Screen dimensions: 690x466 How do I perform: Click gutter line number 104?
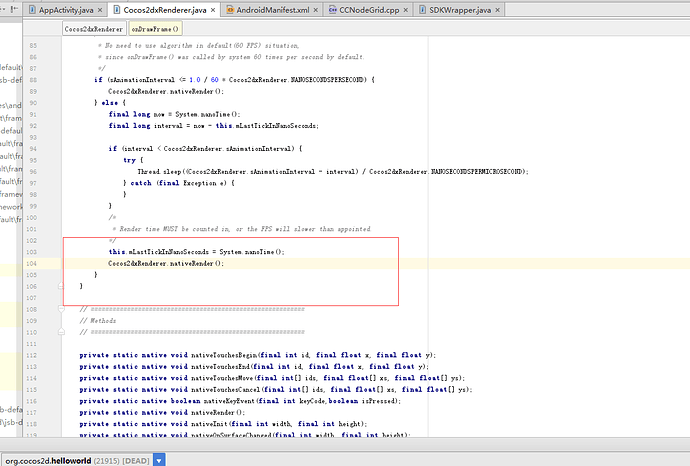click(x=32, y=264)
